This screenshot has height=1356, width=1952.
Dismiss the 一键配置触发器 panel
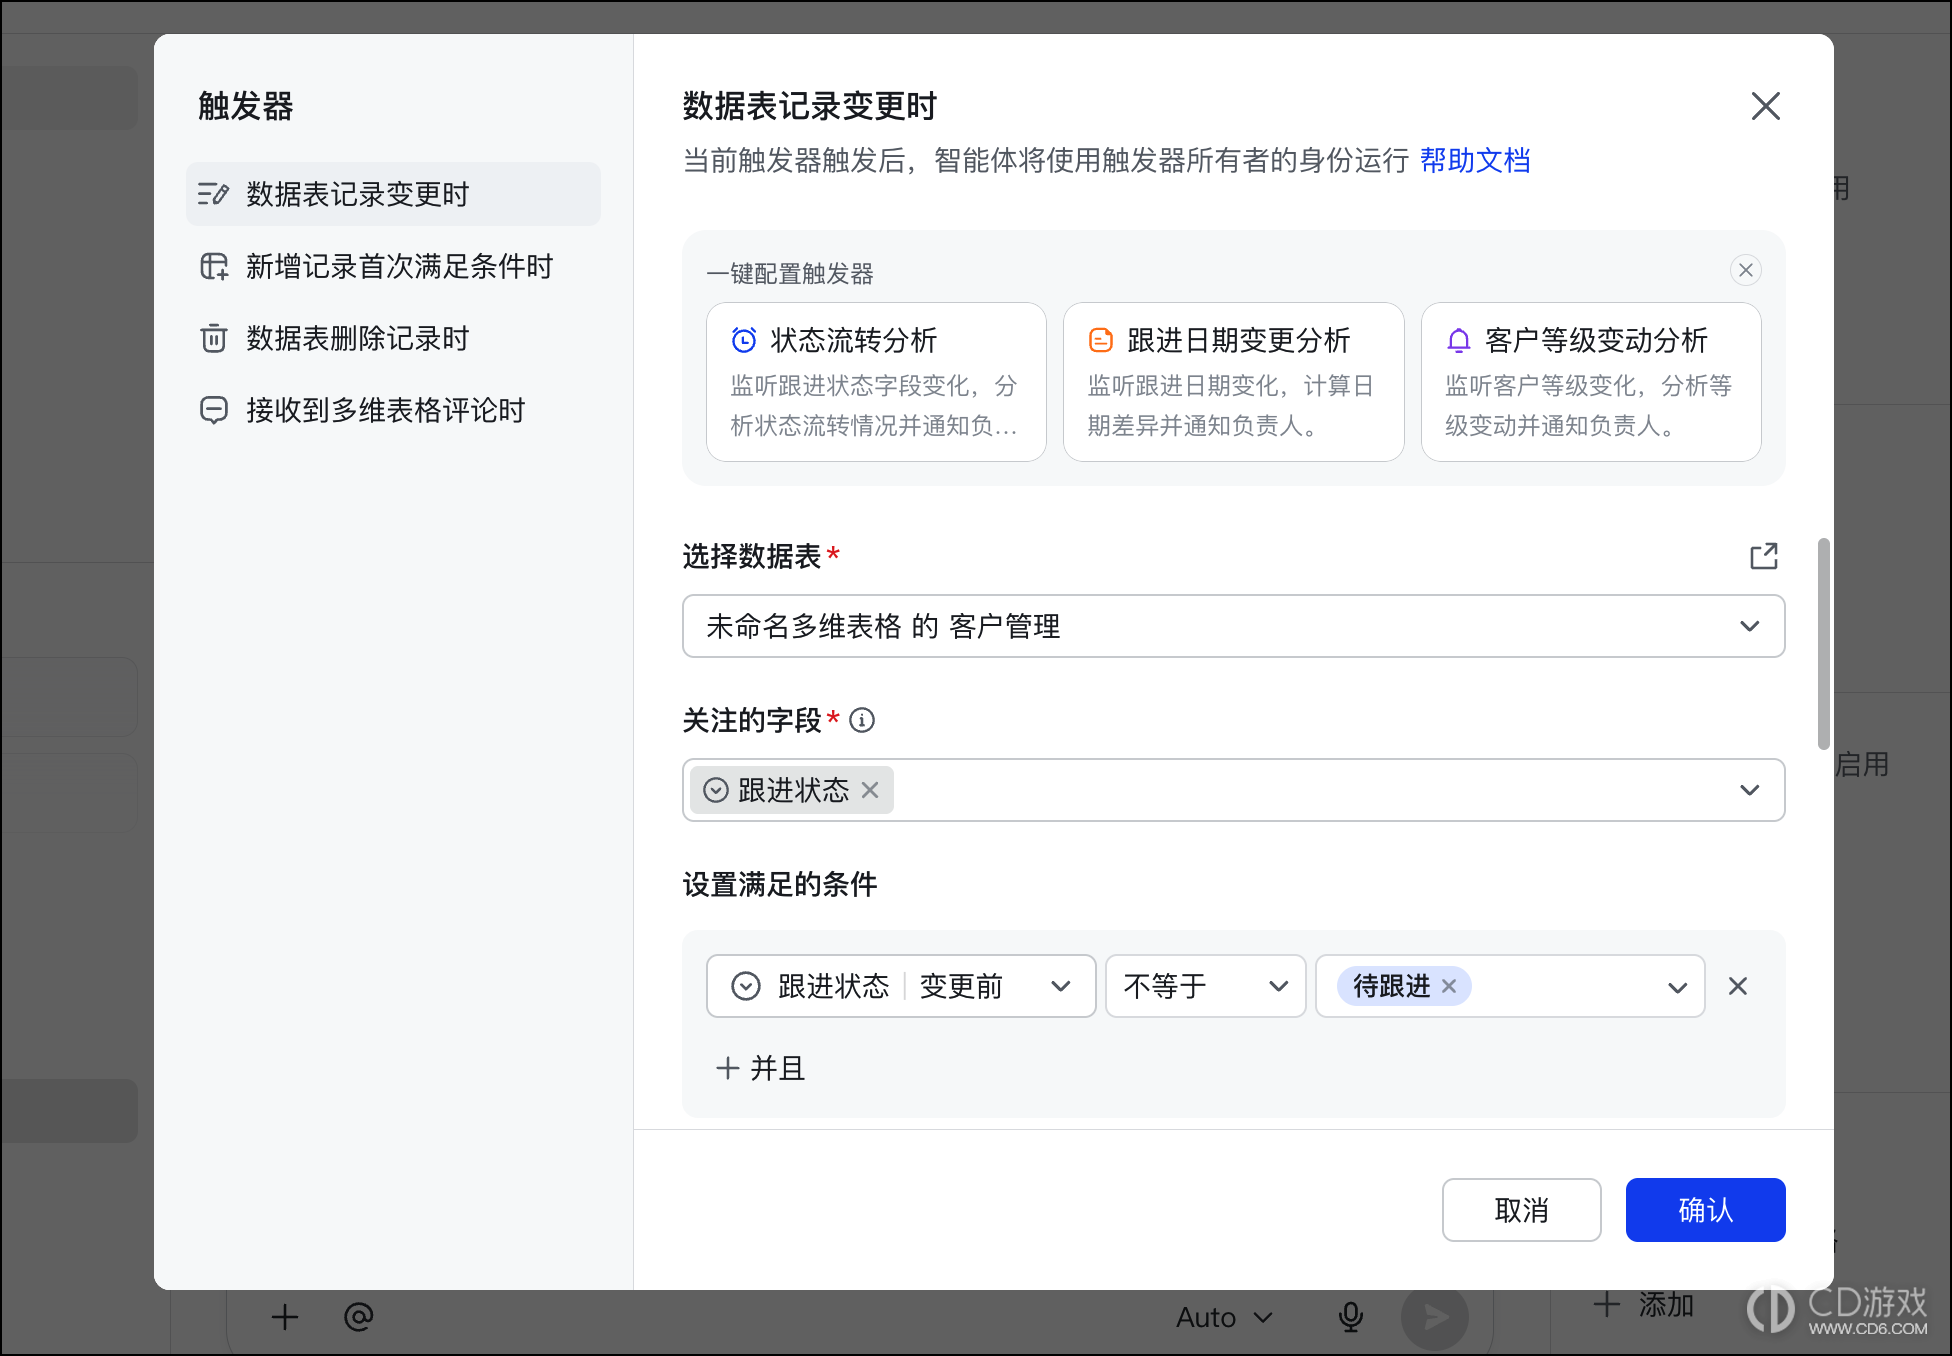pyautogui.click(x=1746, y=270)
